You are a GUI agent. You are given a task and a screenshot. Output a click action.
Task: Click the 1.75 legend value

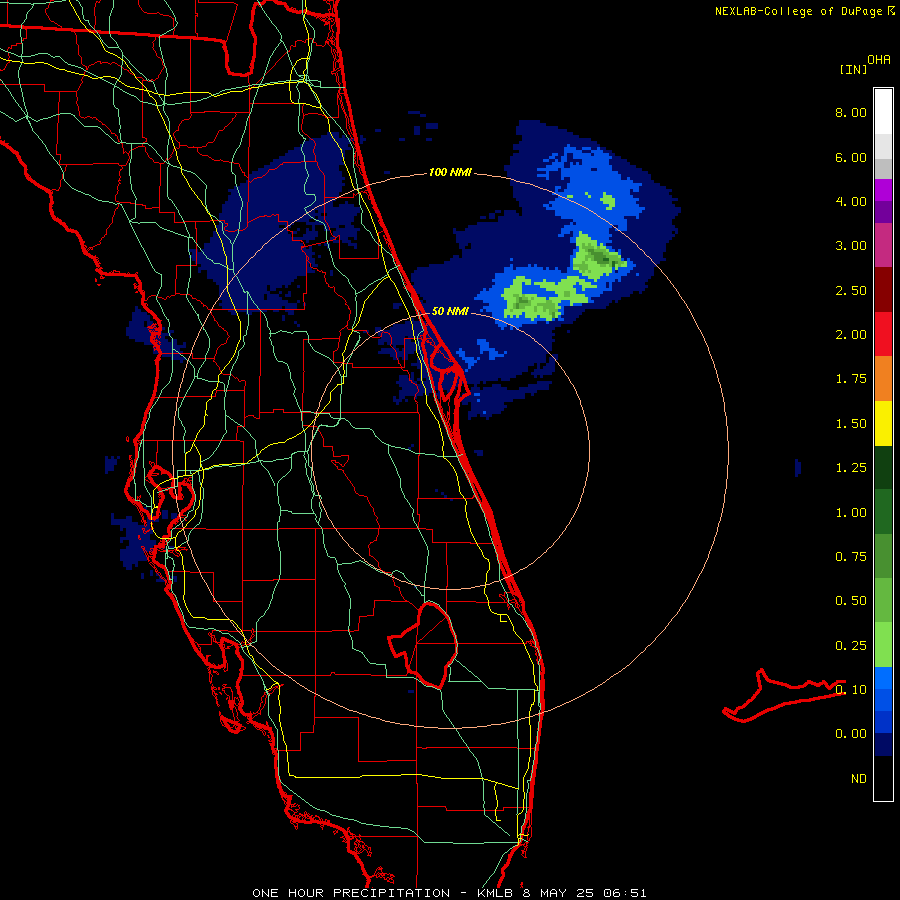pos(851,379)
